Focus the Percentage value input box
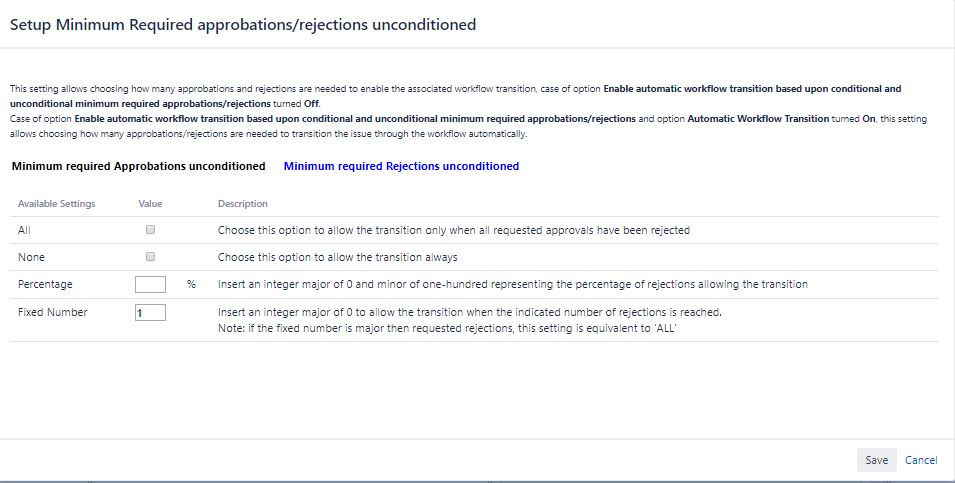Screen dimensions: 955x483 (150, 284)
